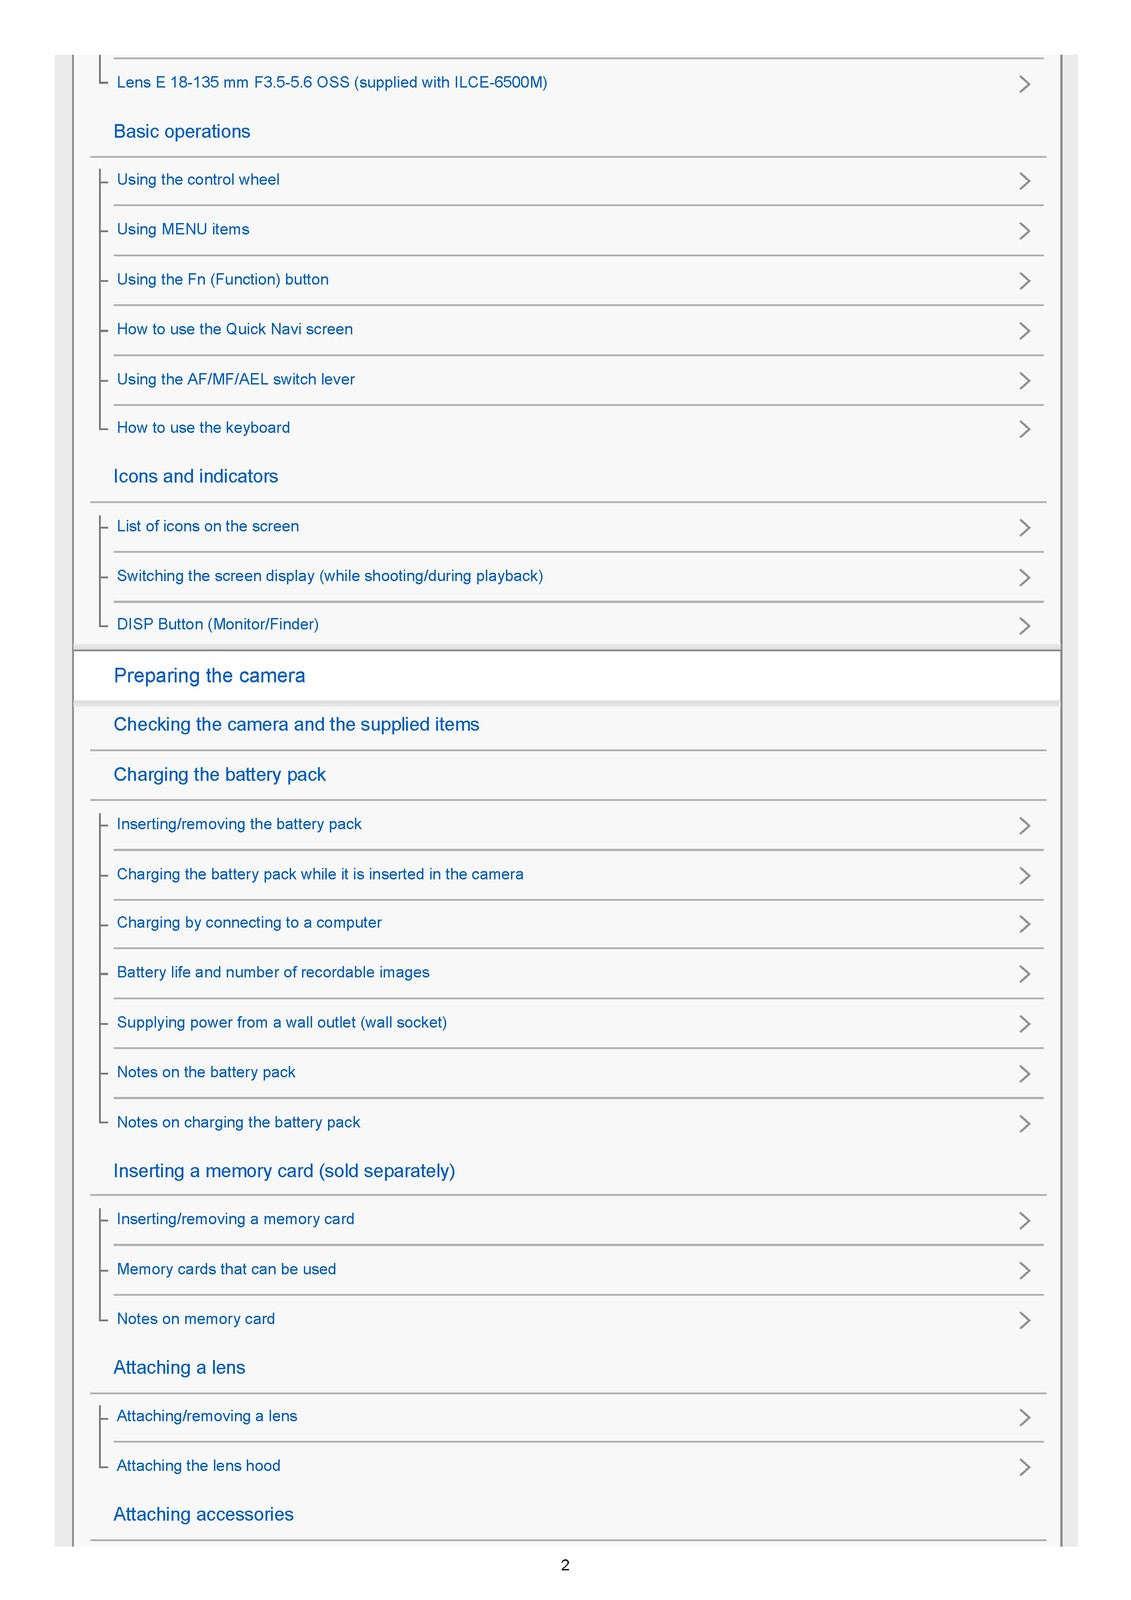Click chevron next to DISP Button (Monitor/Finder)
This screenshot has width=1131, height=1600.
pos(1024,626)
